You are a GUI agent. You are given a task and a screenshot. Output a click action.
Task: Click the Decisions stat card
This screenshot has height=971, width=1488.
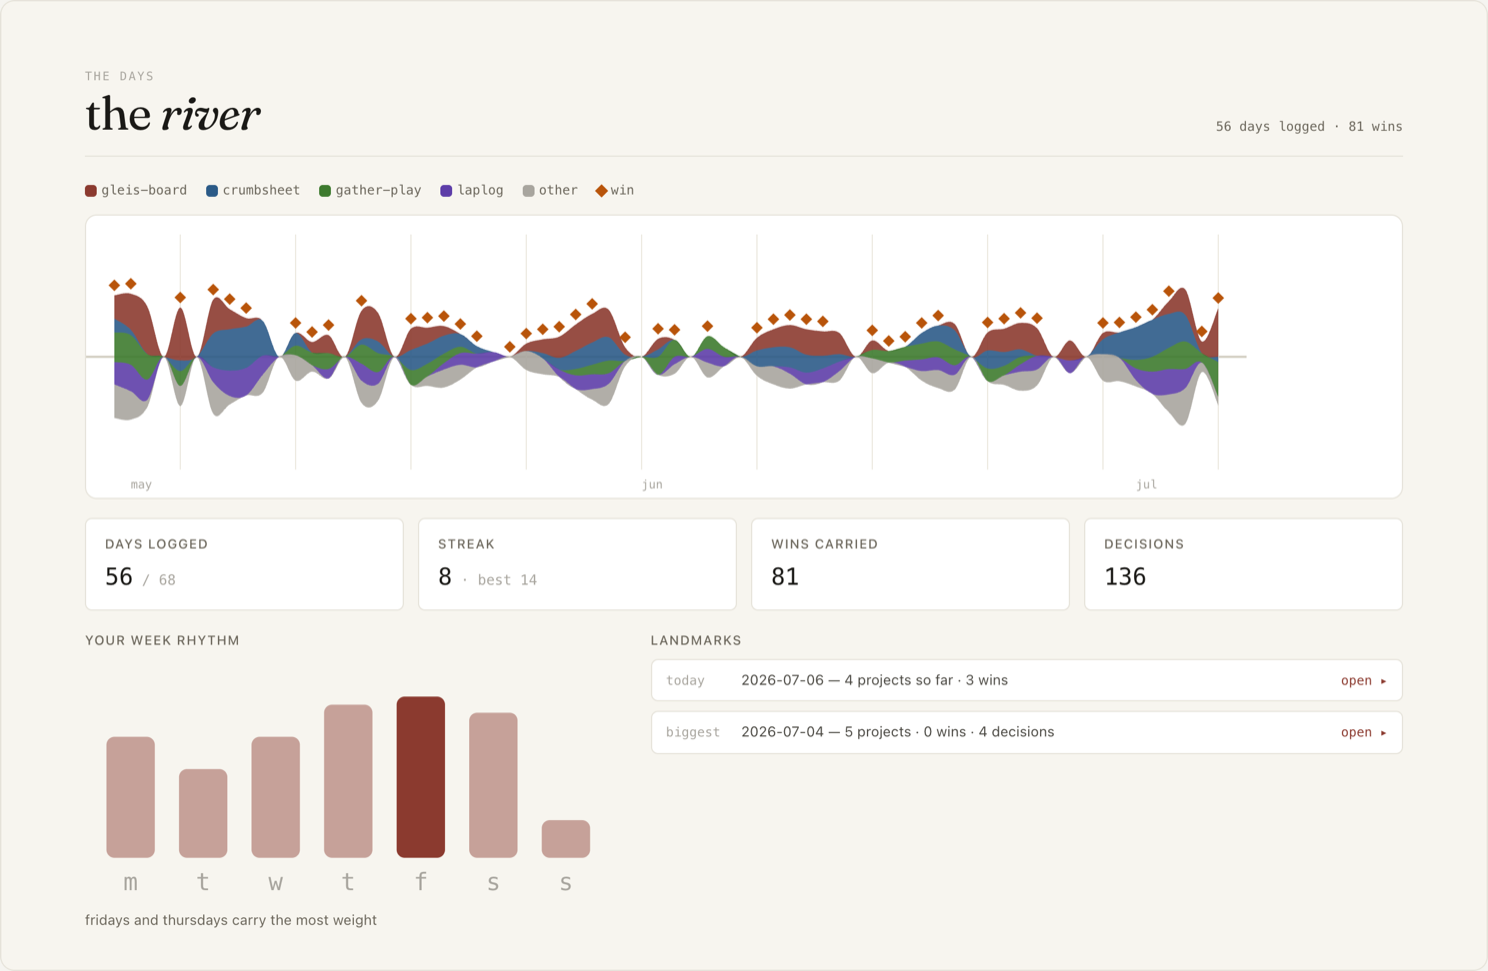click(x=1243, y=564)
